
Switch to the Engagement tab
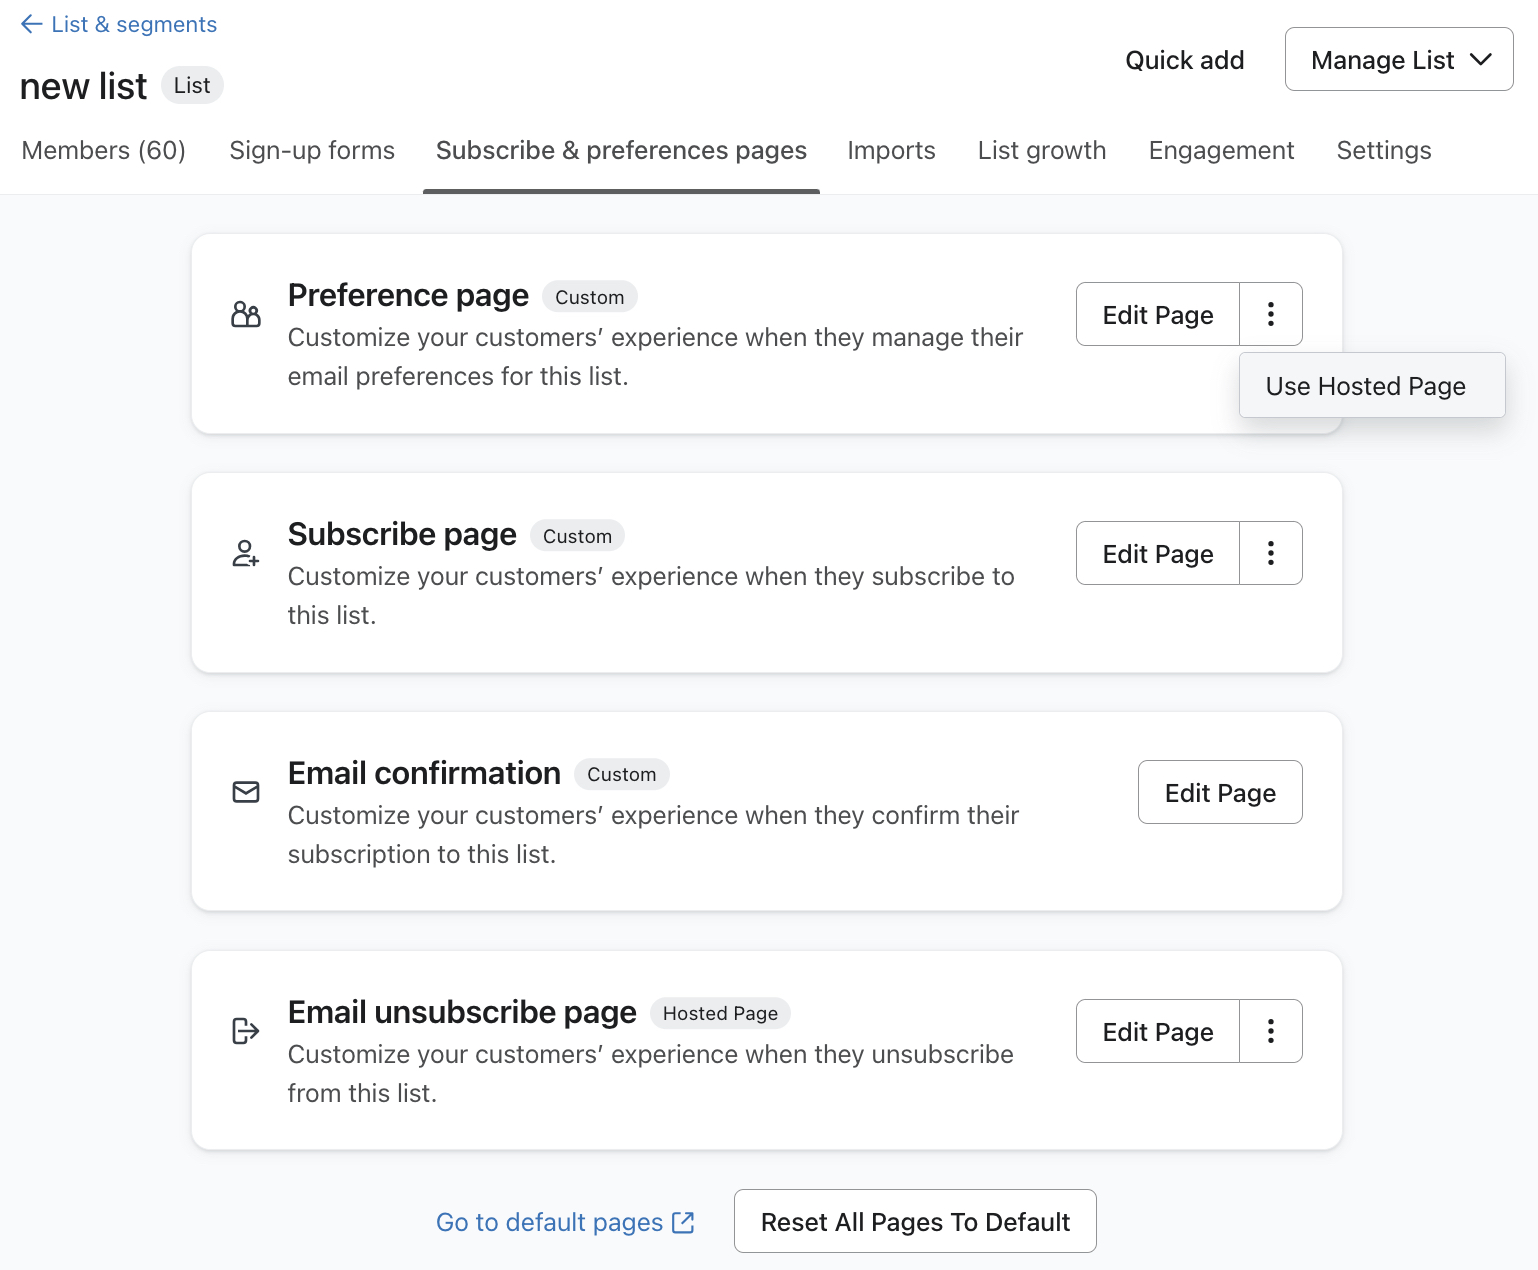[x=1221, y=150]
